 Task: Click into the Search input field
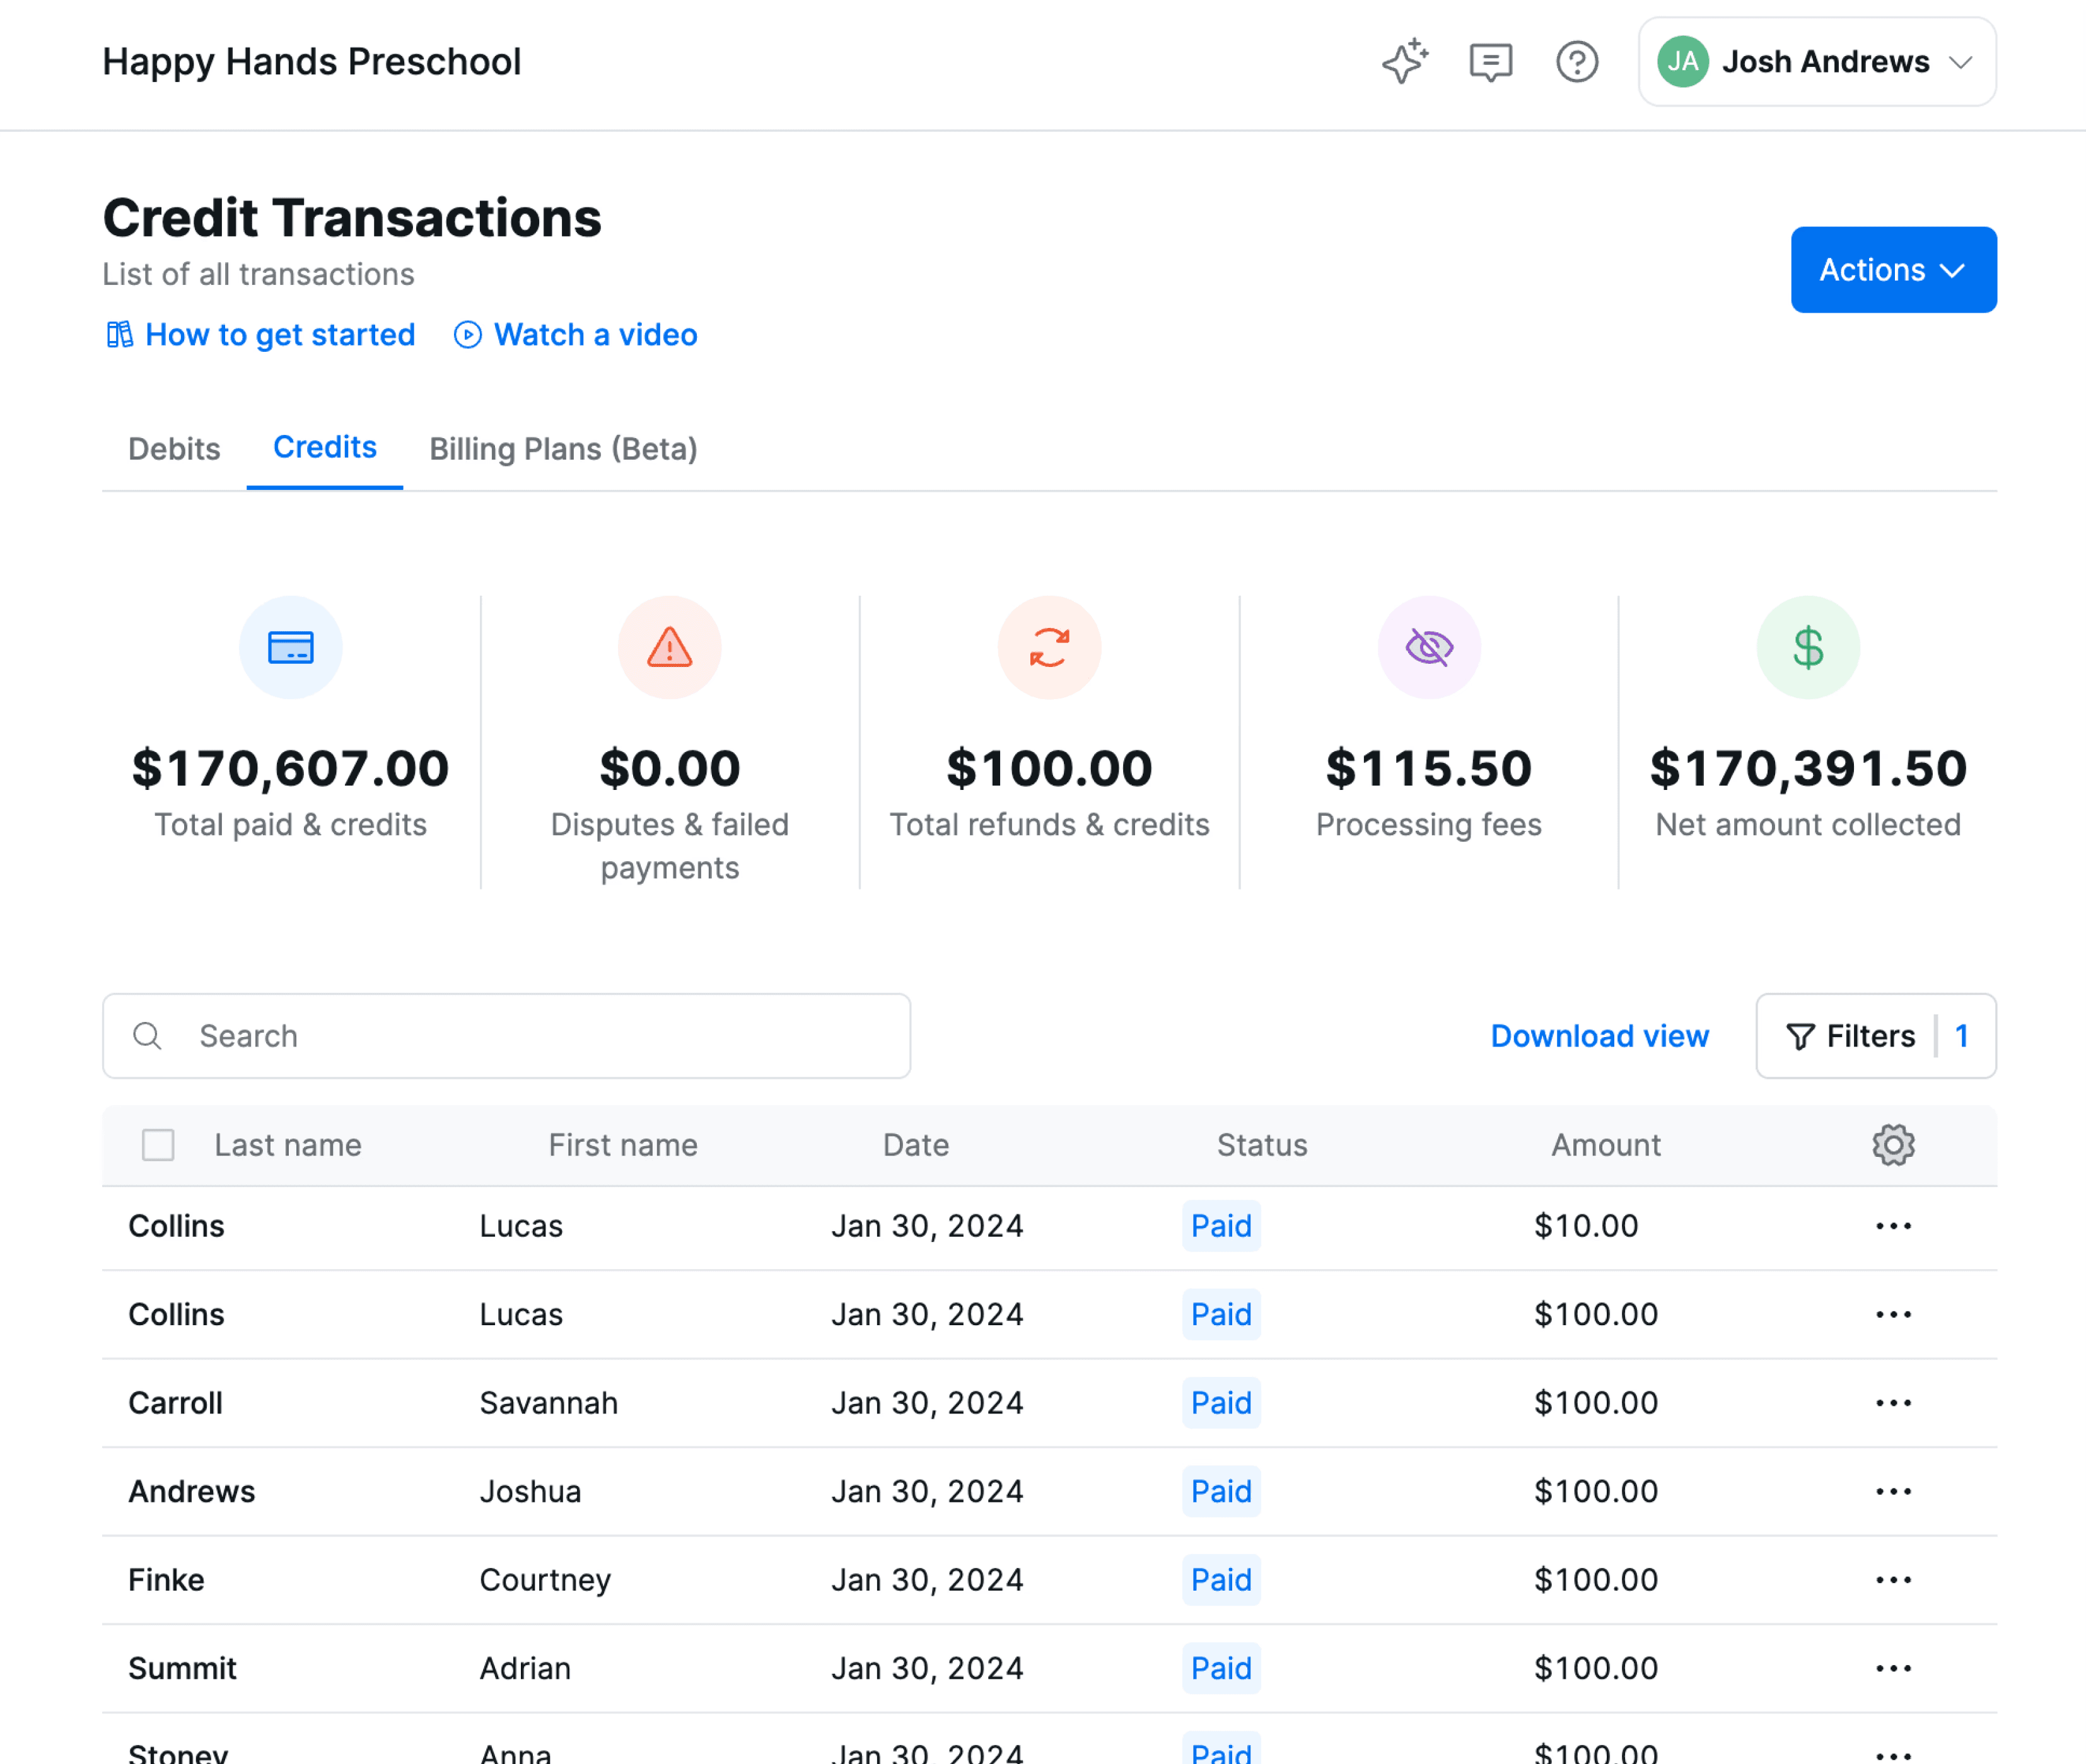point(540,1036)
